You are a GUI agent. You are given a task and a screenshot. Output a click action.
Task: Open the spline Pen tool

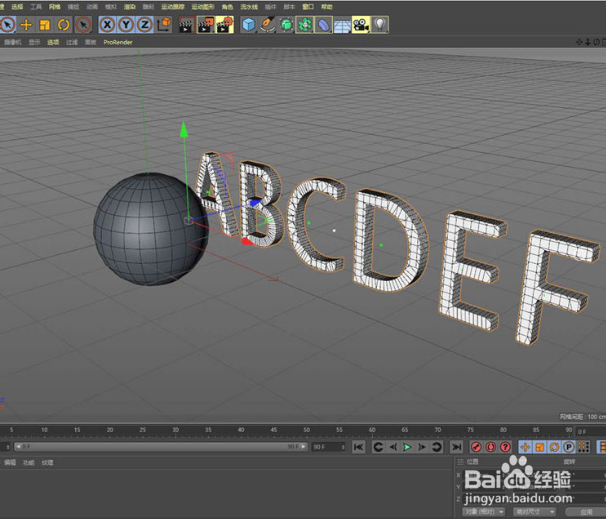click(267, 25)
